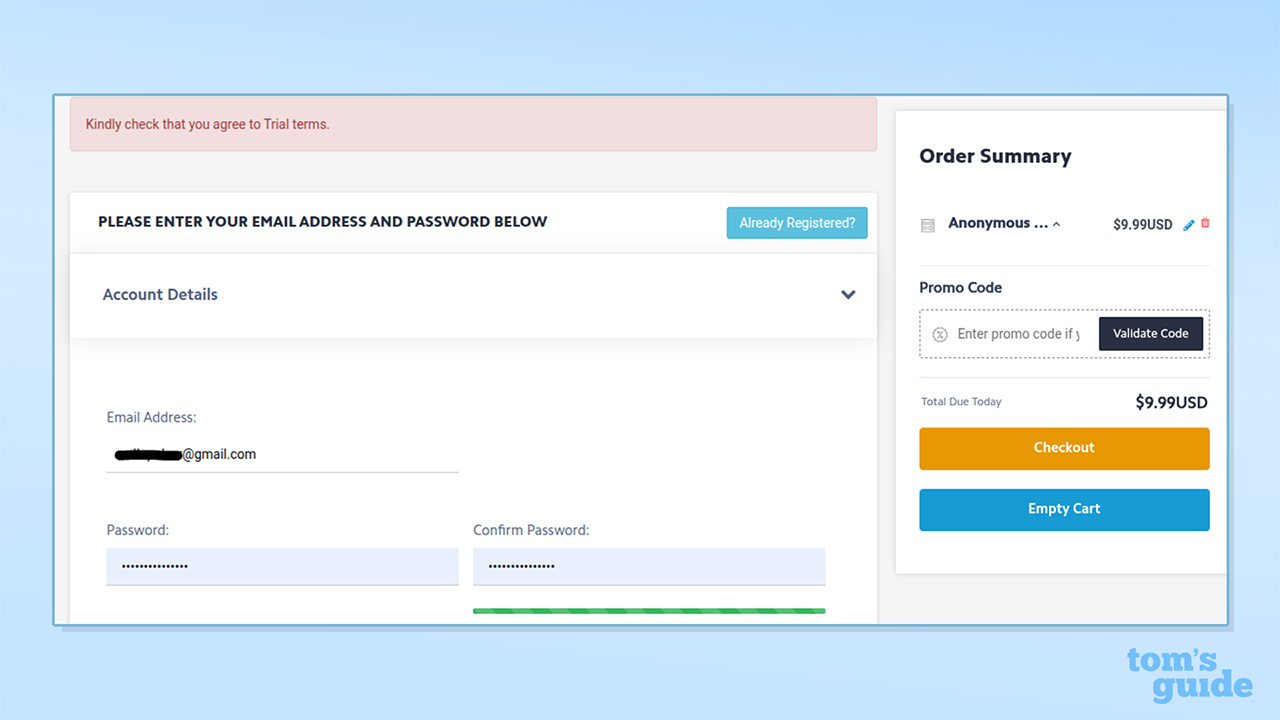Image resolution: width=1280 pixels, height=720 pixels.
Task: Click the Tom's Guide logo
Action: pos(1190,674)
